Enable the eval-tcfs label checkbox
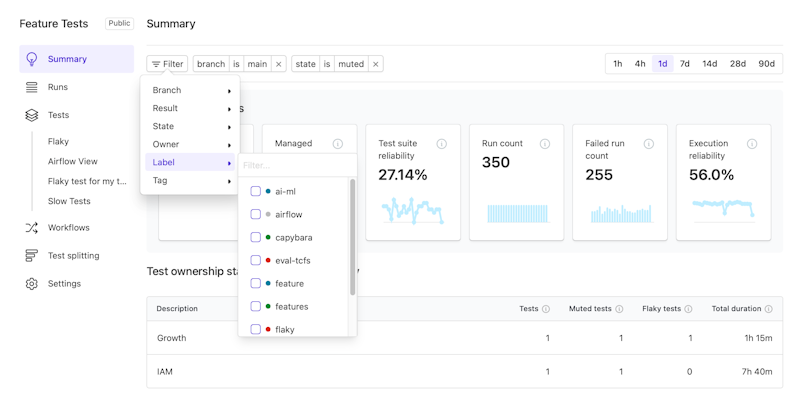 pyautogui.click(x=256, y=260)
